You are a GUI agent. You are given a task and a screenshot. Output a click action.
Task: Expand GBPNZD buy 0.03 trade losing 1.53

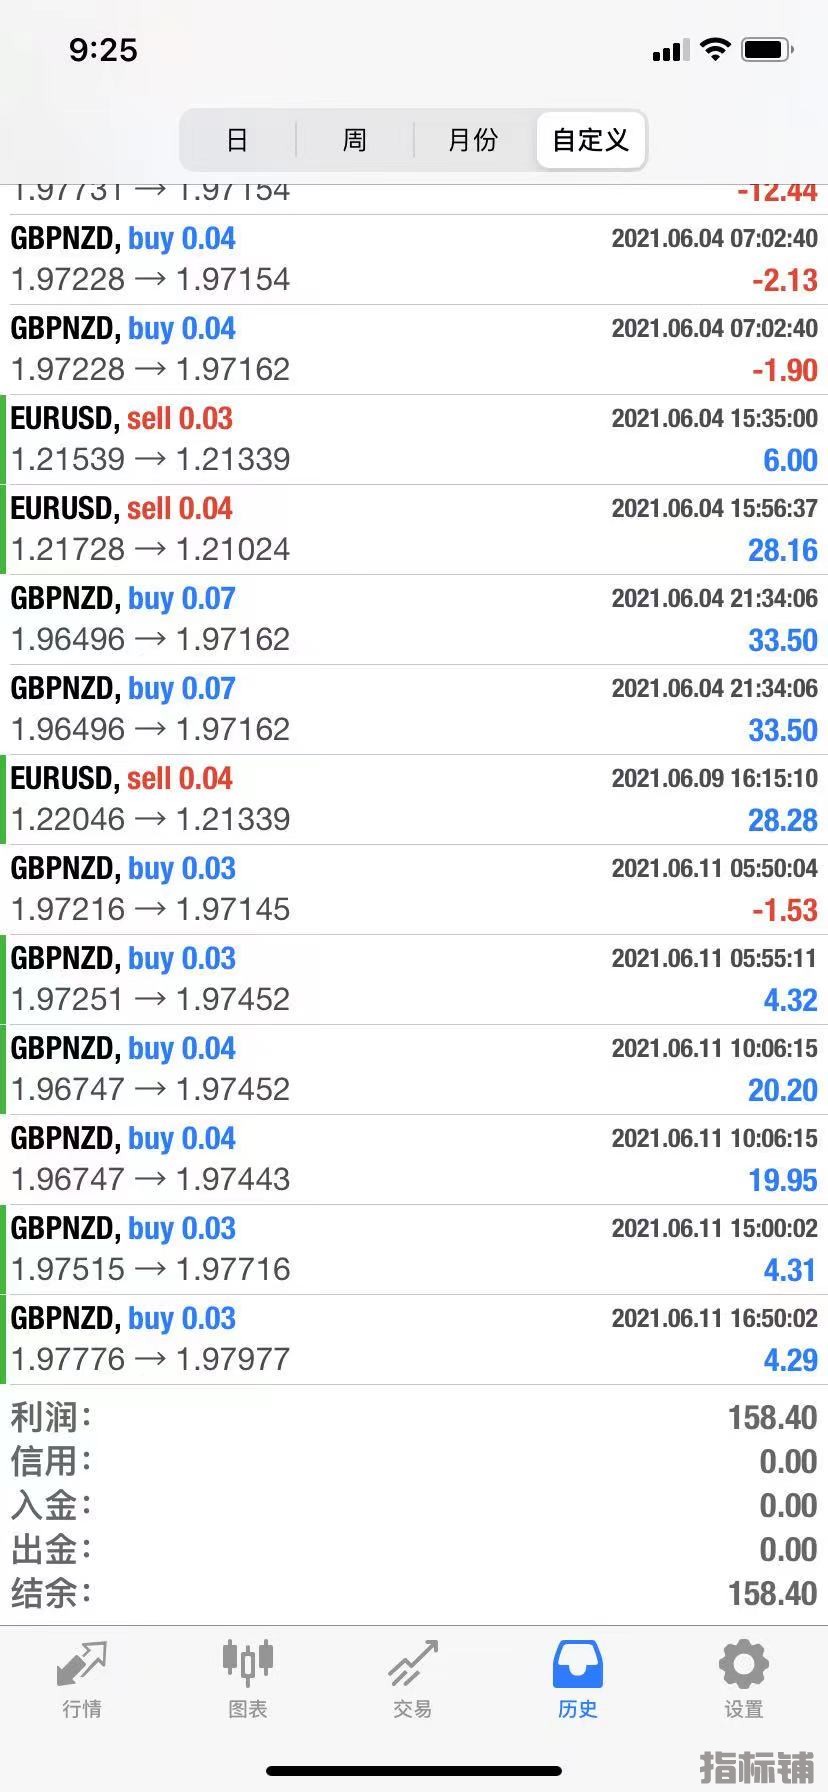tap(414, 890)
